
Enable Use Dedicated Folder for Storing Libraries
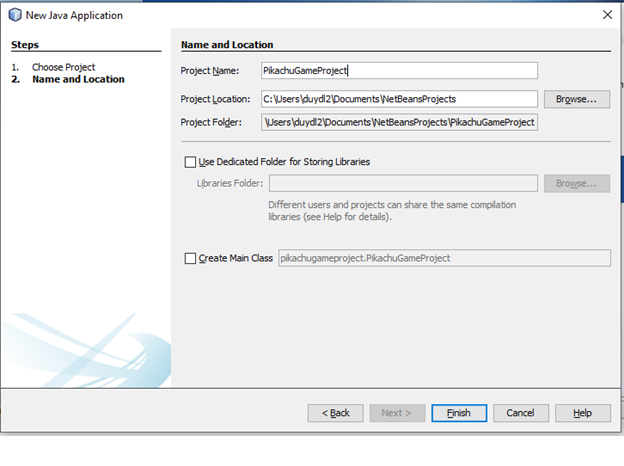pyautogui.click(x=191, y=162)
